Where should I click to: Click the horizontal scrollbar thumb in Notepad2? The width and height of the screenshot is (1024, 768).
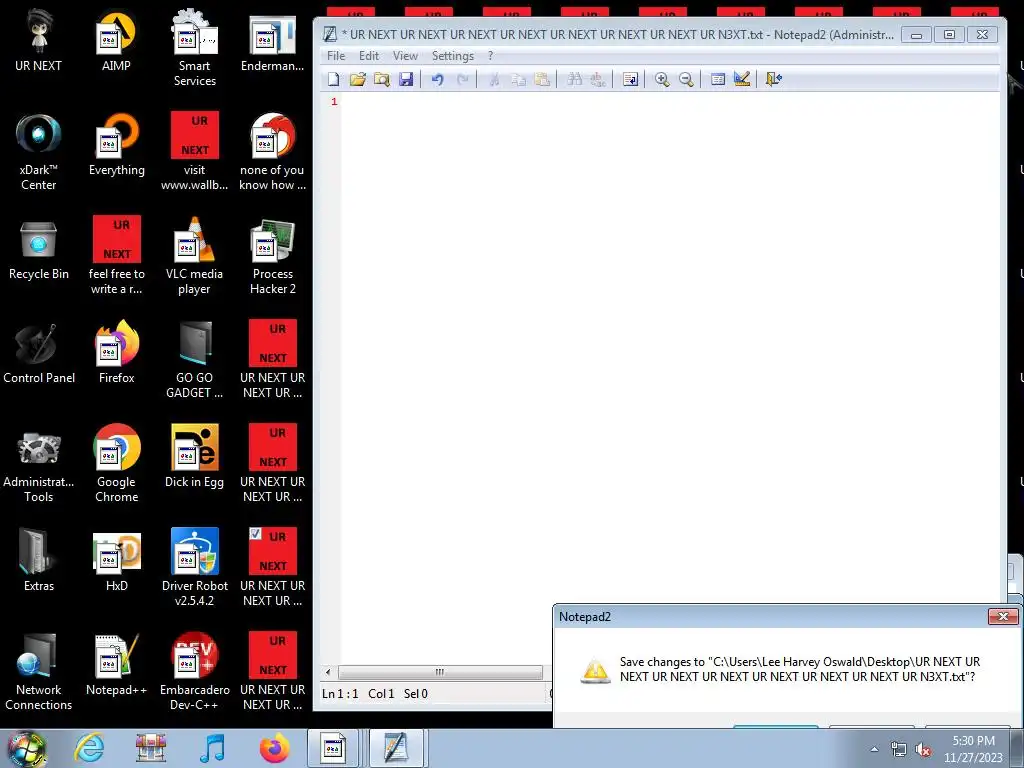(440, 672)
